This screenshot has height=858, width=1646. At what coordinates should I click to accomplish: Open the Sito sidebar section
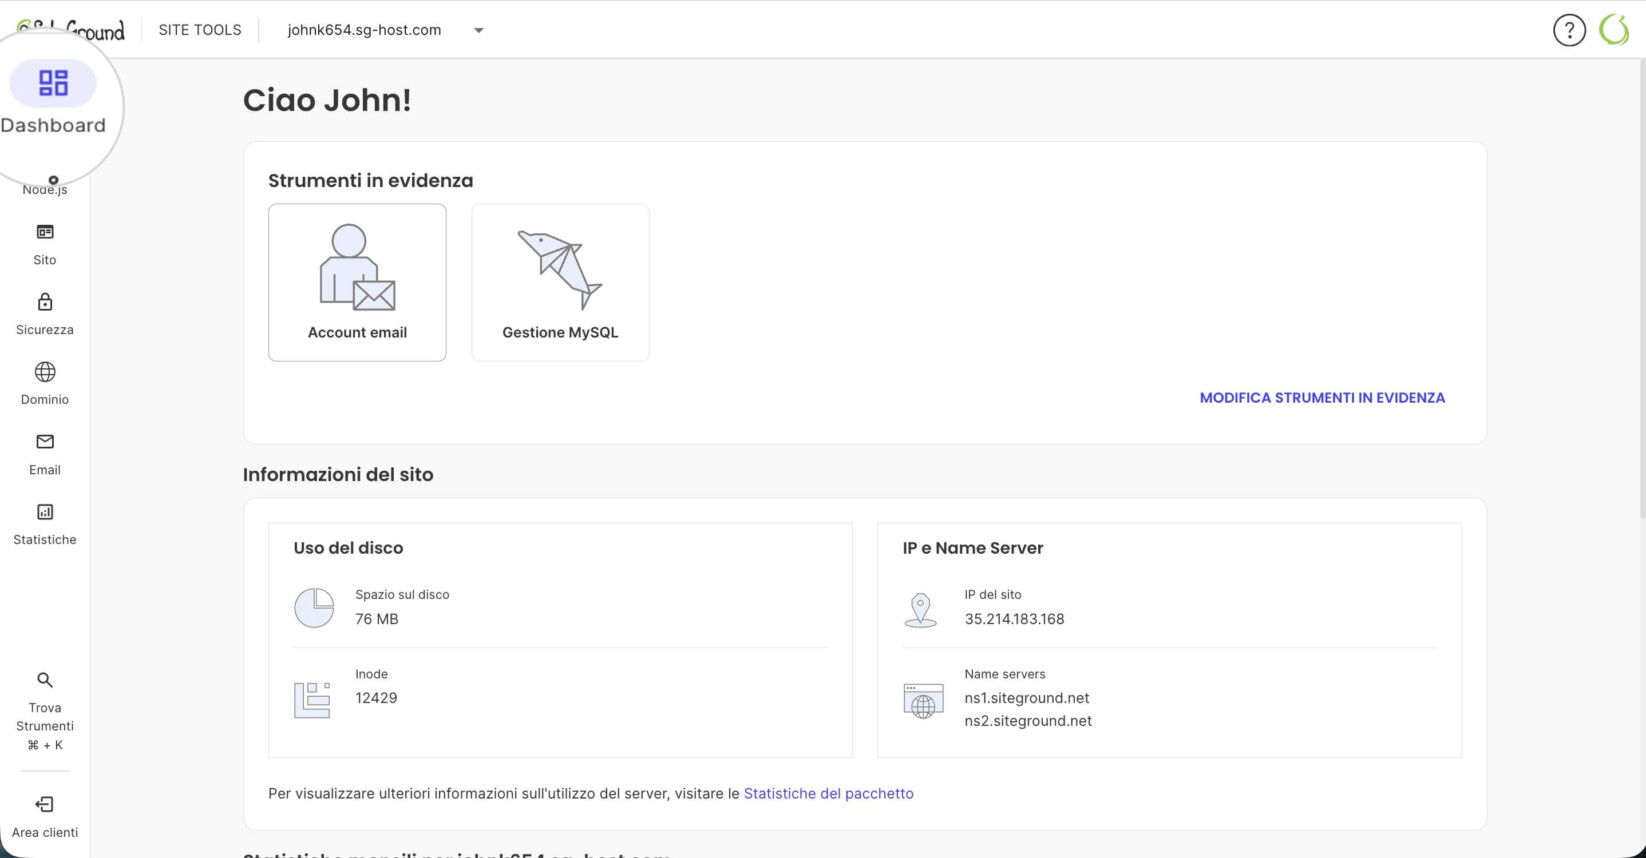(45, 245)
